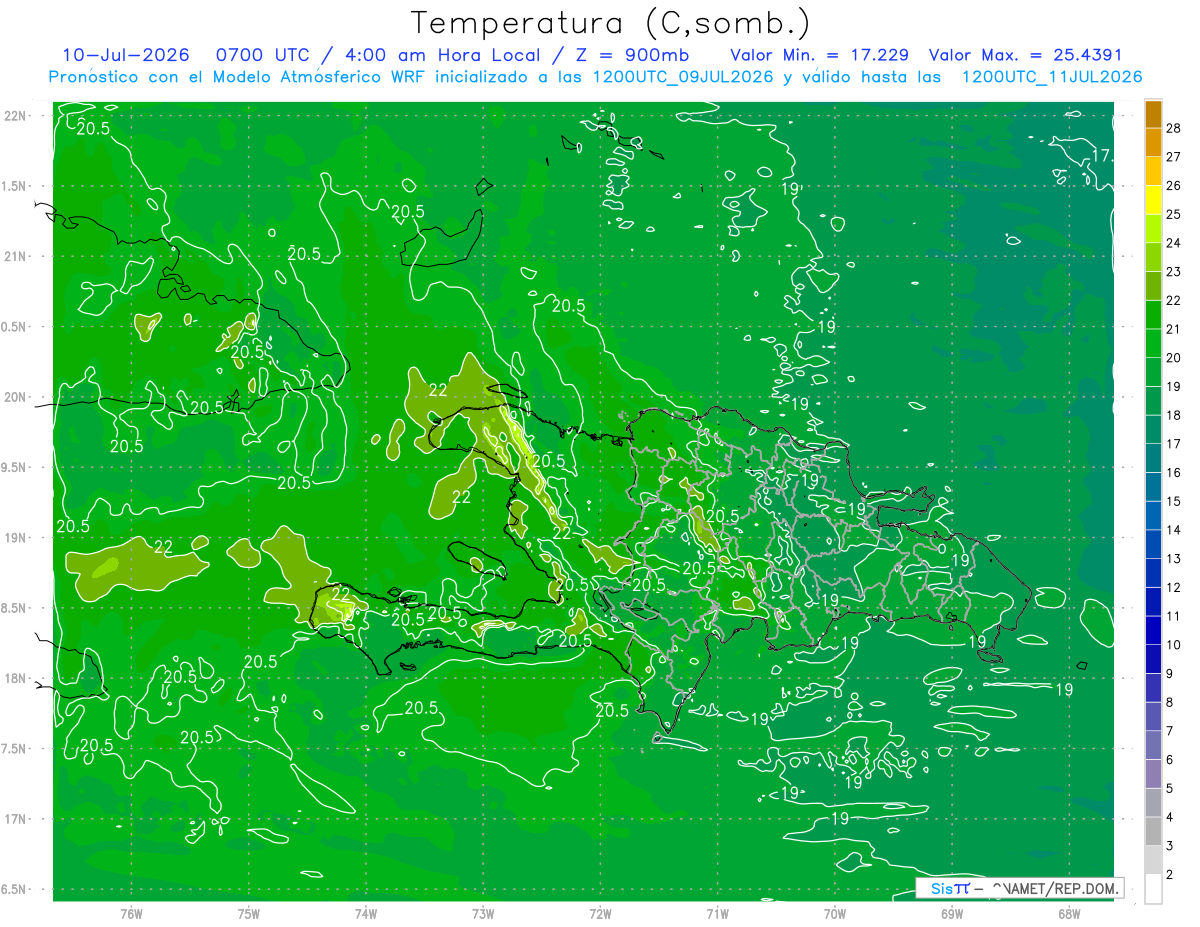This screenshot has height=927, width=1200.
Task: Click the 17 label on the color scale
Action: click(x=1174, y=444)
